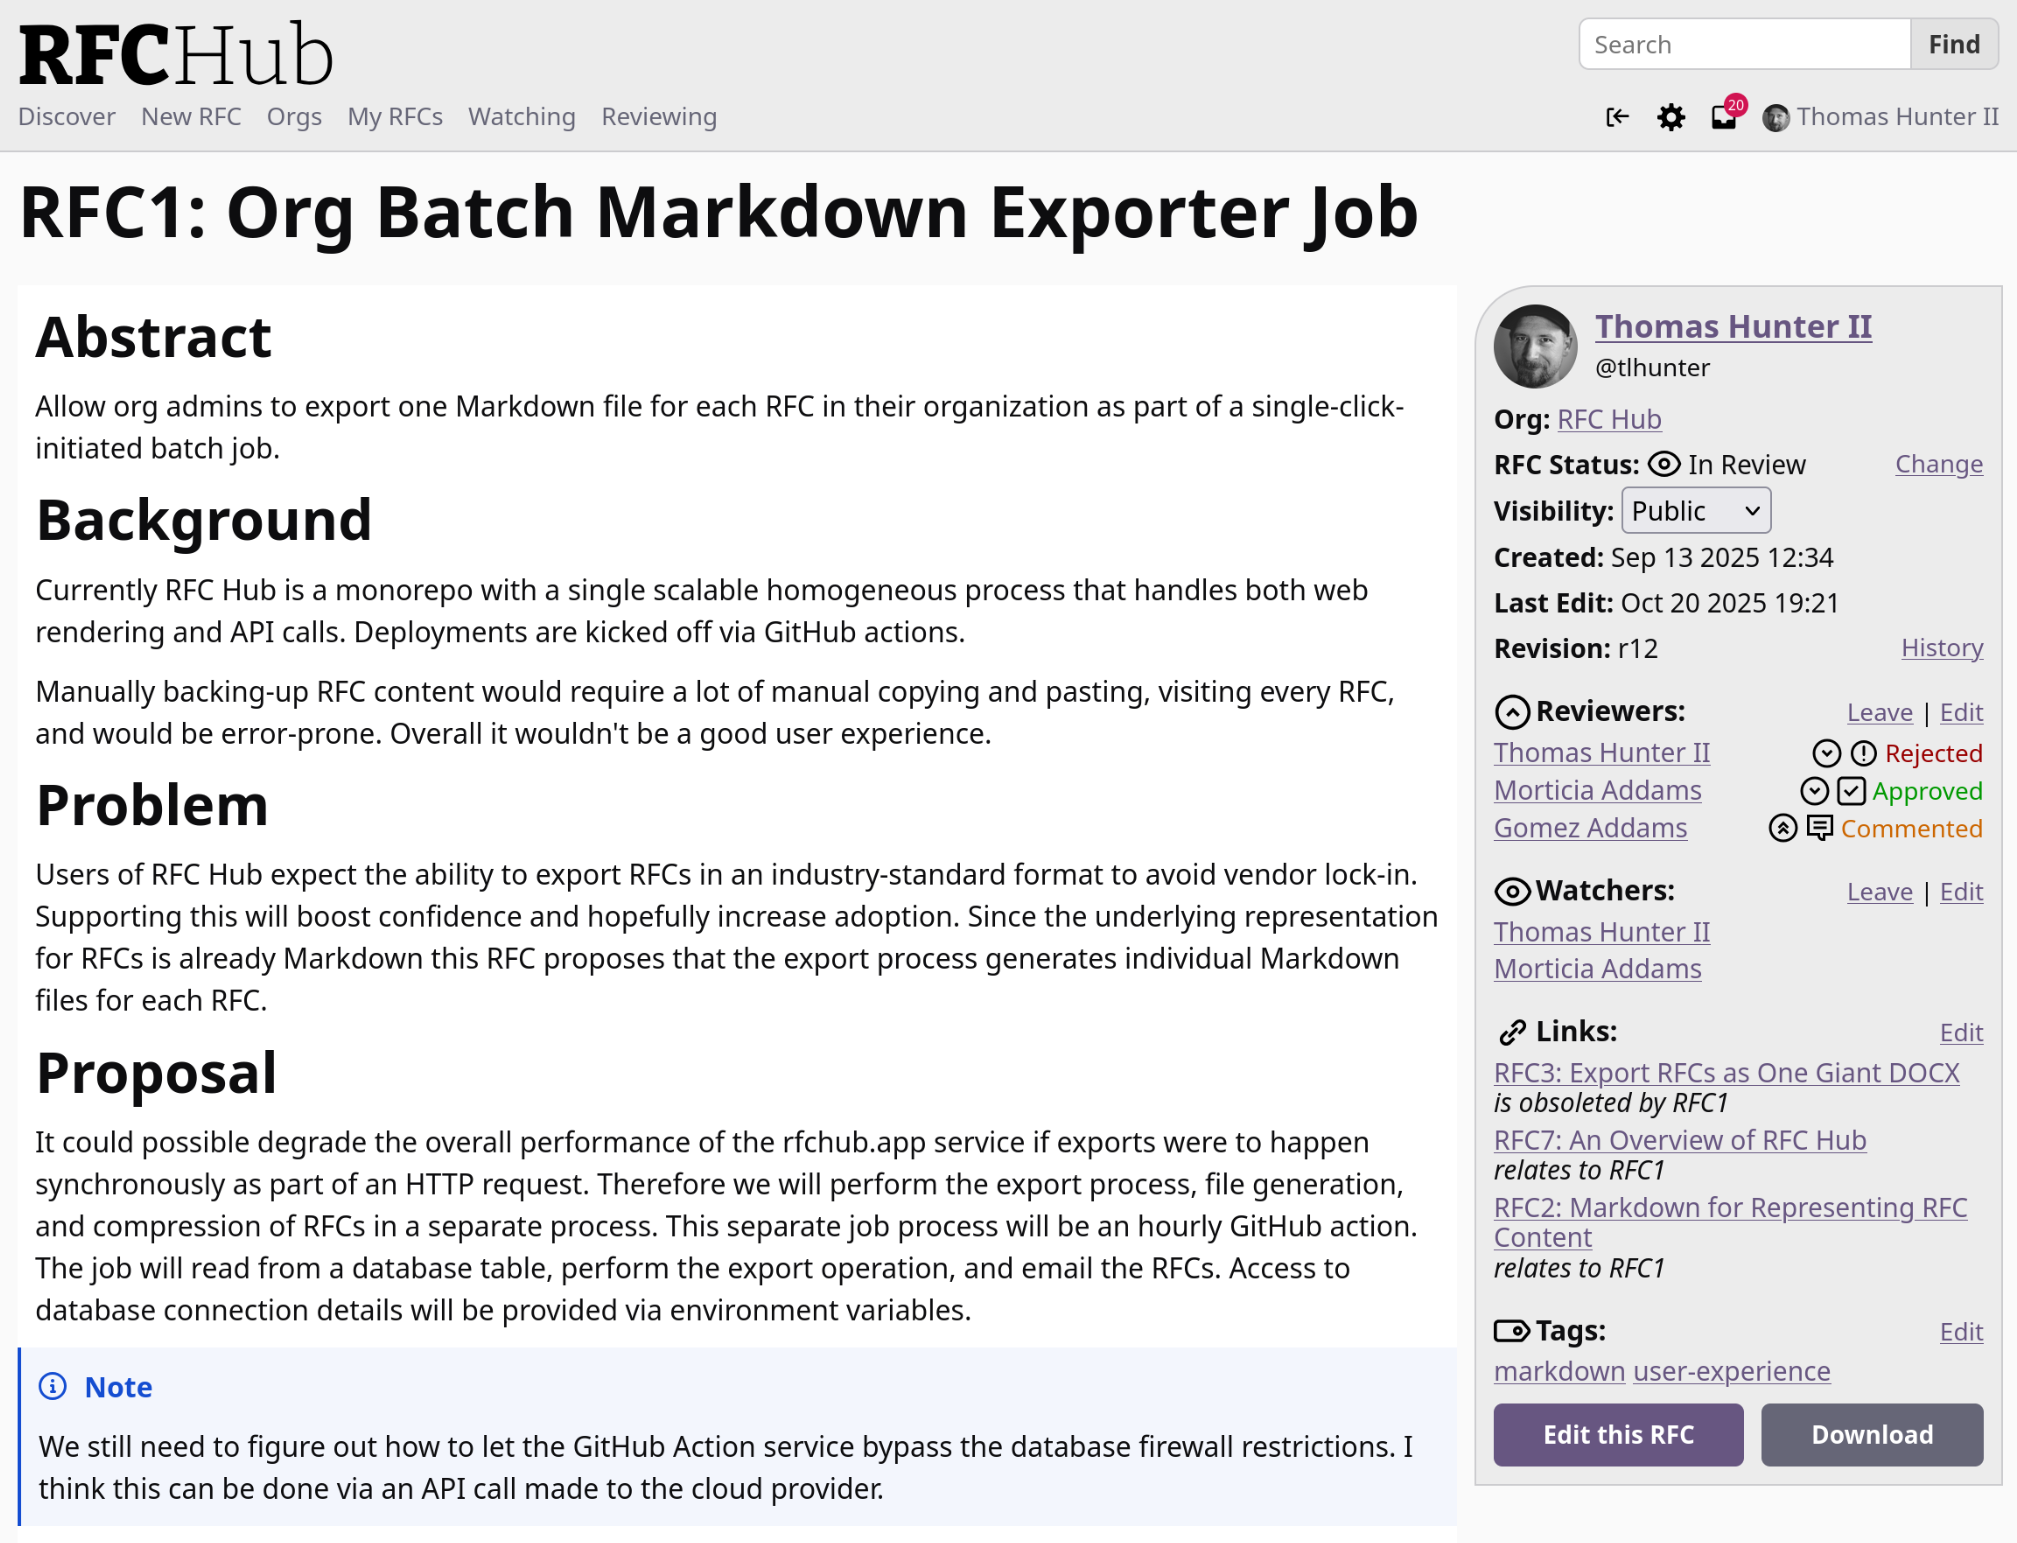Click the Search input field
This screenshot has width=2017, height=1543.
pos(1744,45)
